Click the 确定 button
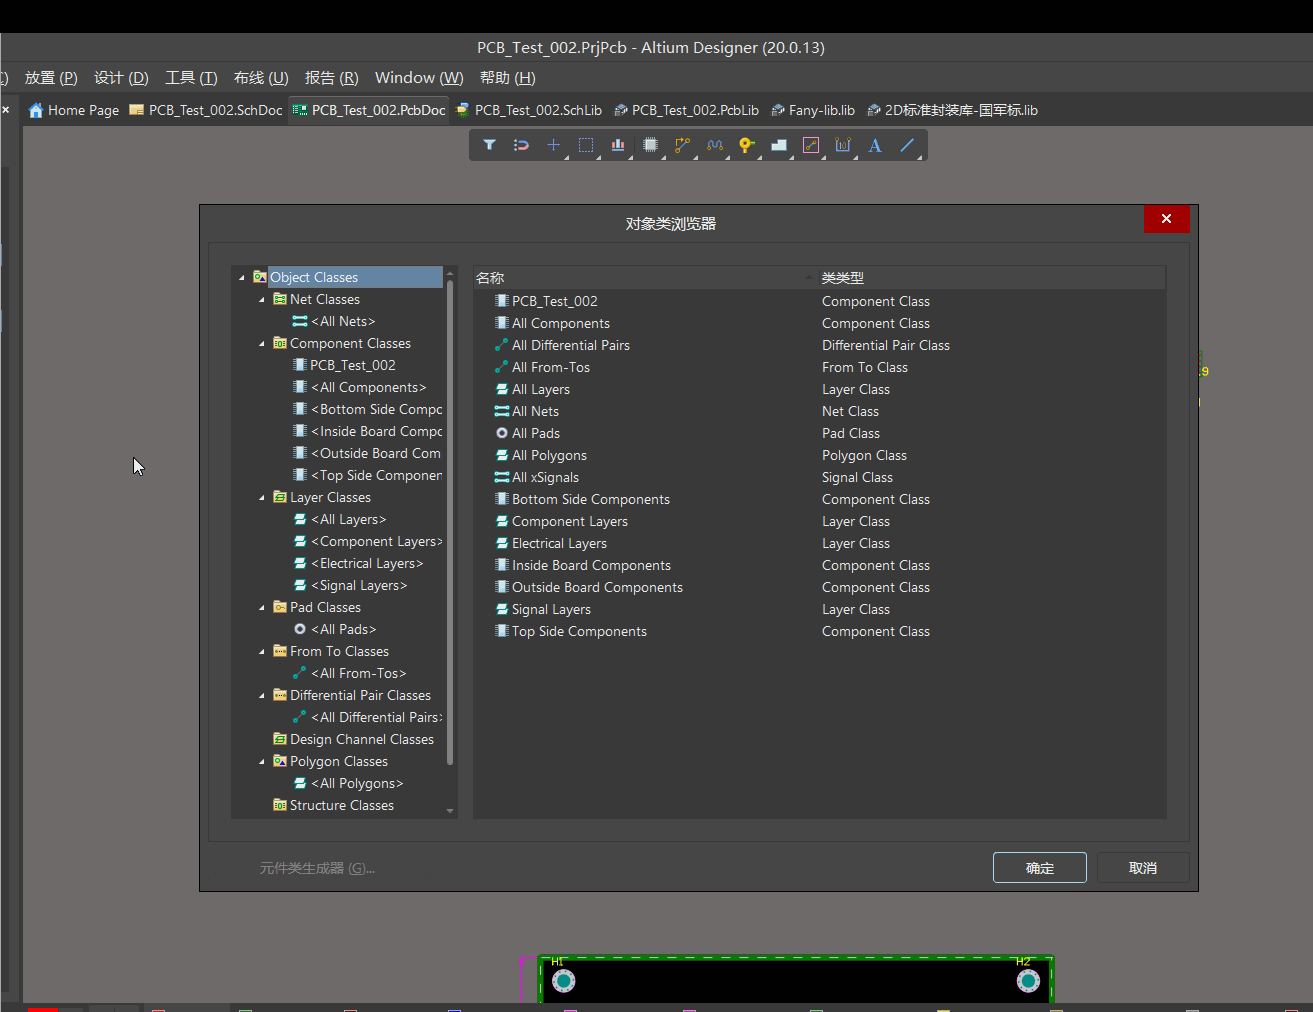 (1040, 868)
